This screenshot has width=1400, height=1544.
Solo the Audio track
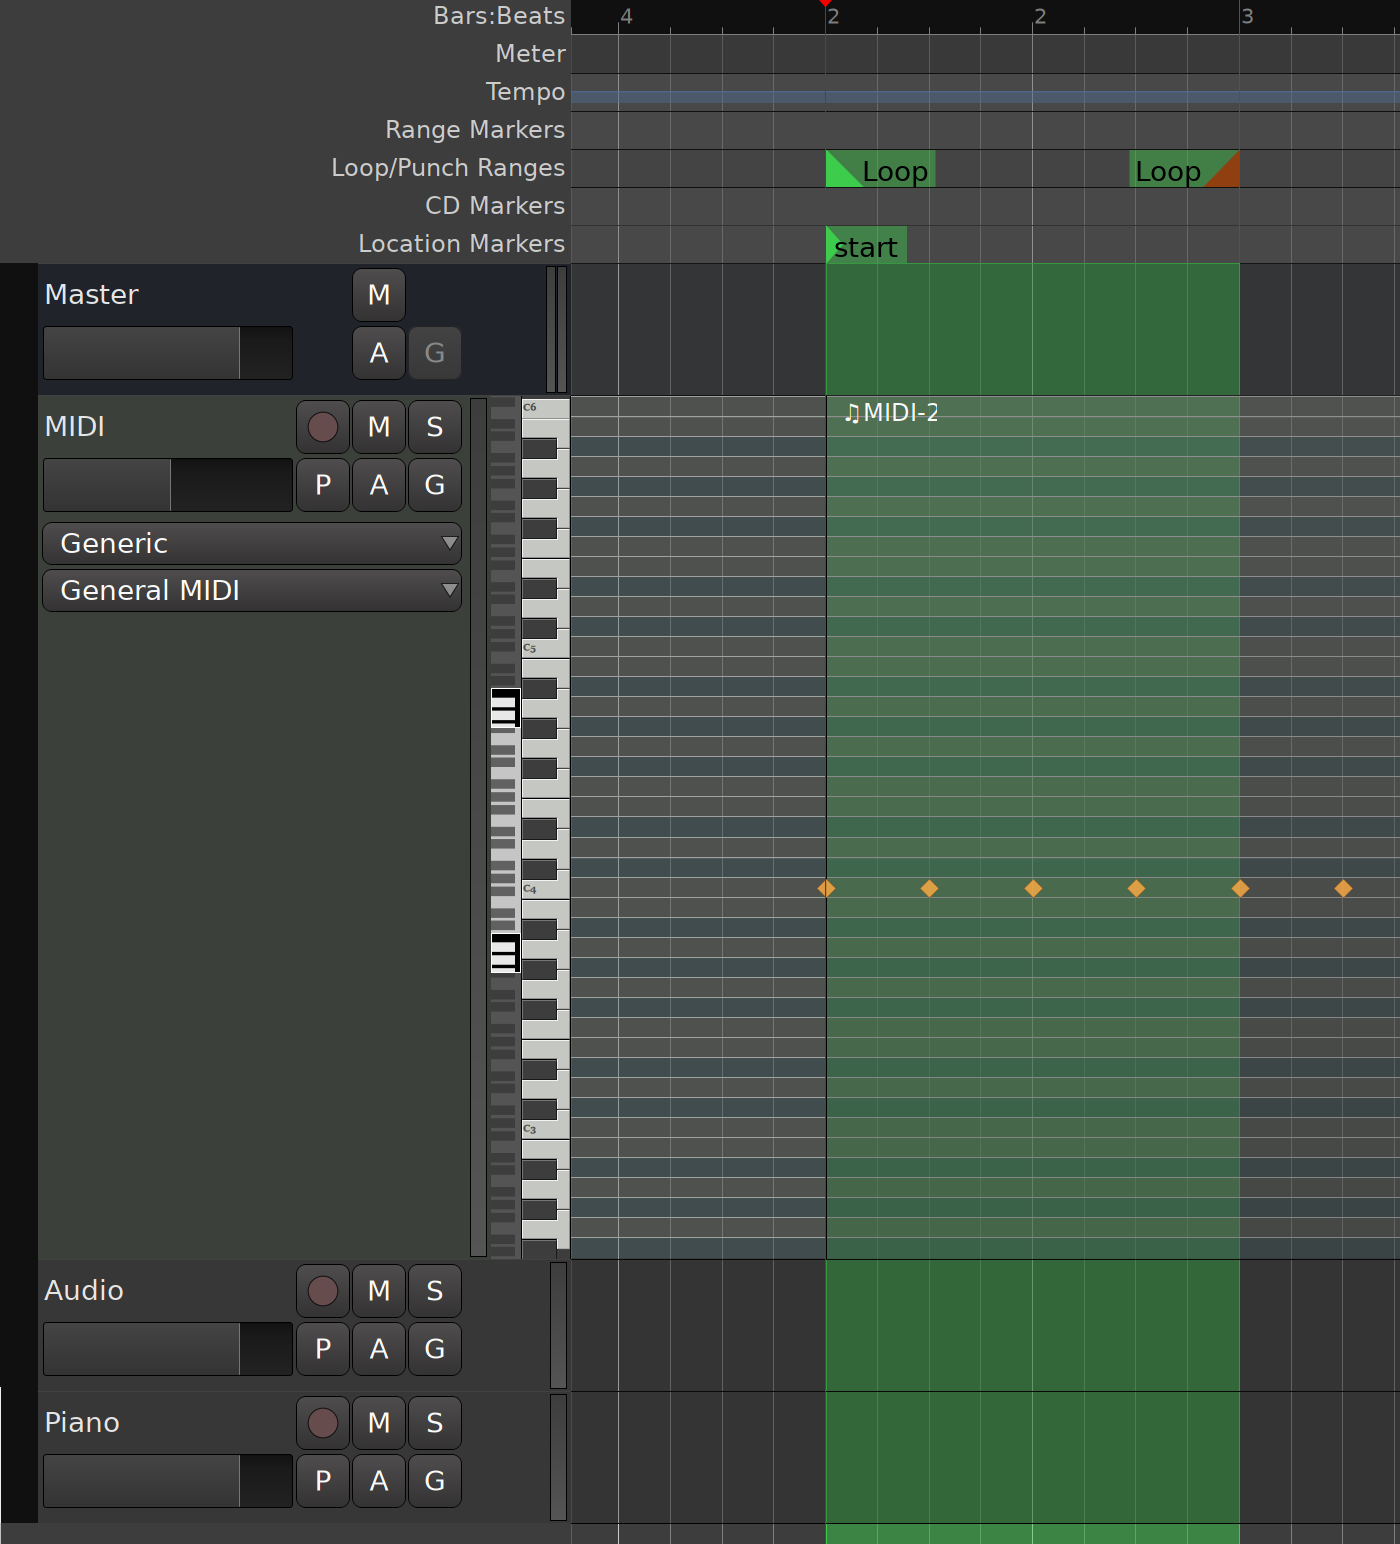[435, 1291]
